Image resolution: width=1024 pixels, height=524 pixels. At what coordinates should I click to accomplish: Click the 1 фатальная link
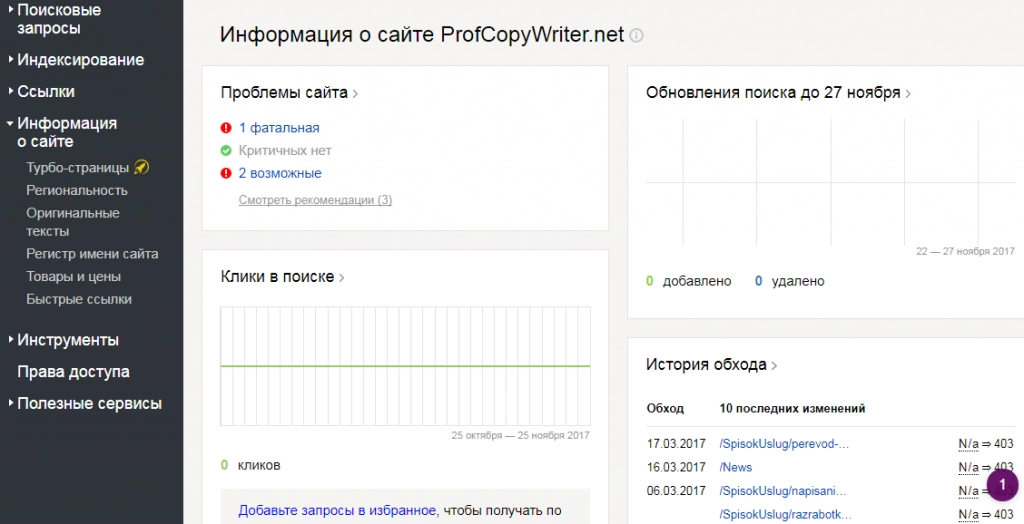tap(279, 128)
